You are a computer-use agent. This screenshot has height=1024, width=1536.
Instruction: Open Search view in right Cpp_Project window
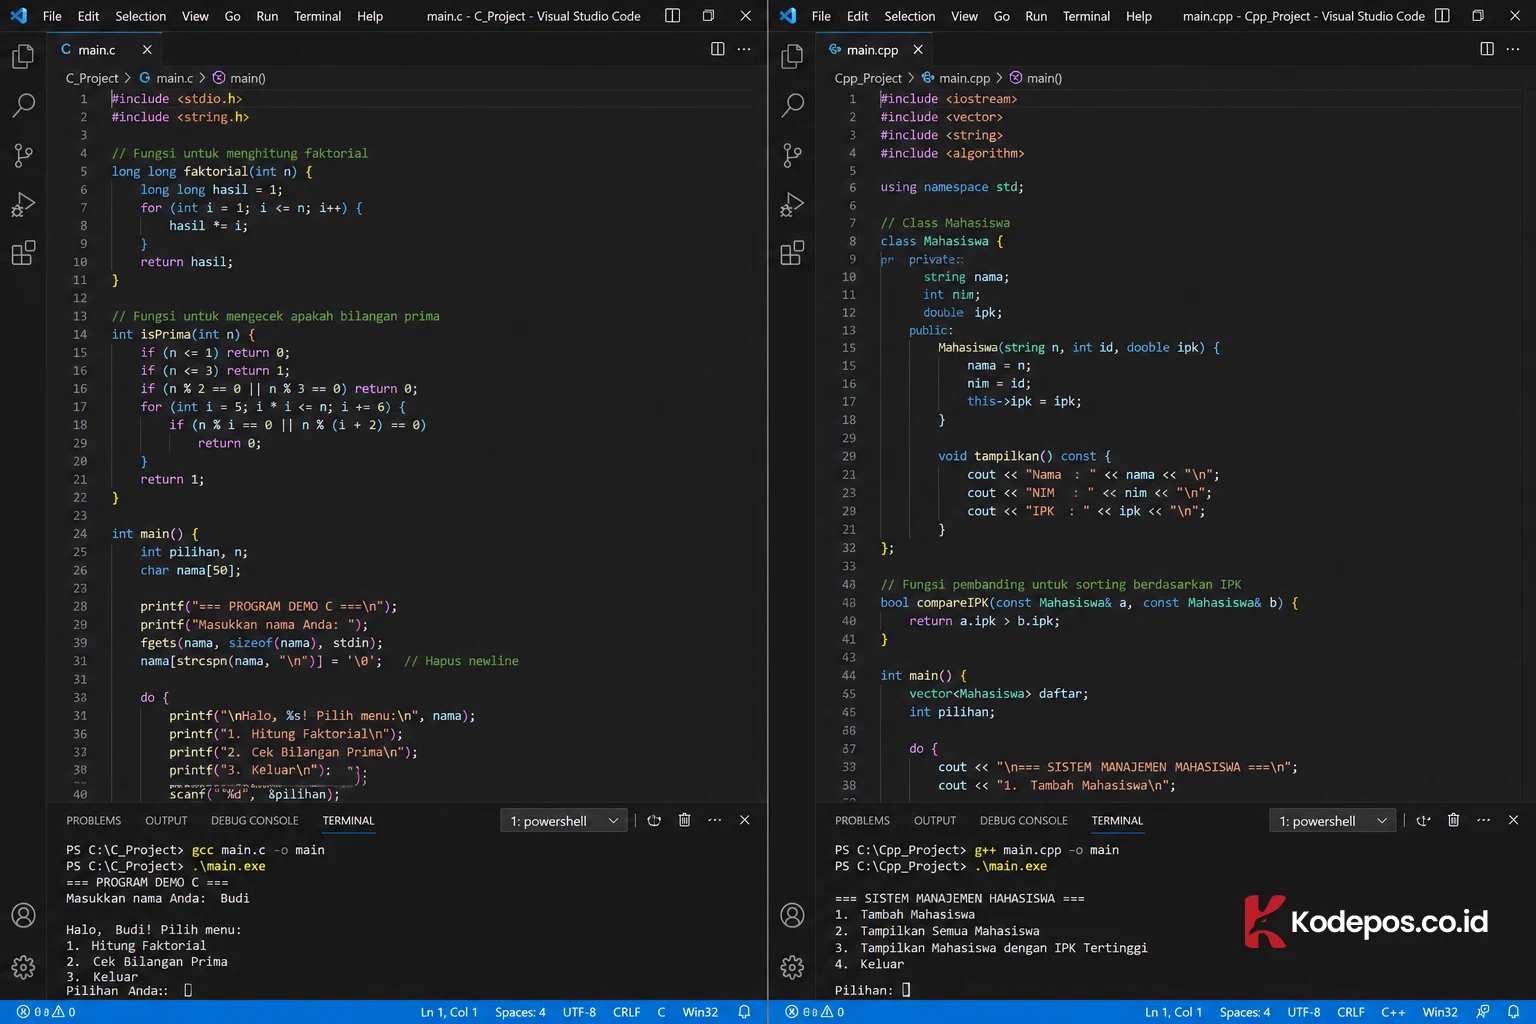pos(792,105)
